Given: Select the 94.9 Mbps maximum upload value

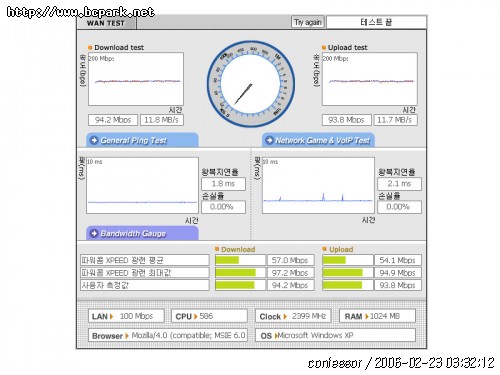Looking at the screenshot, I should point(398,273).
